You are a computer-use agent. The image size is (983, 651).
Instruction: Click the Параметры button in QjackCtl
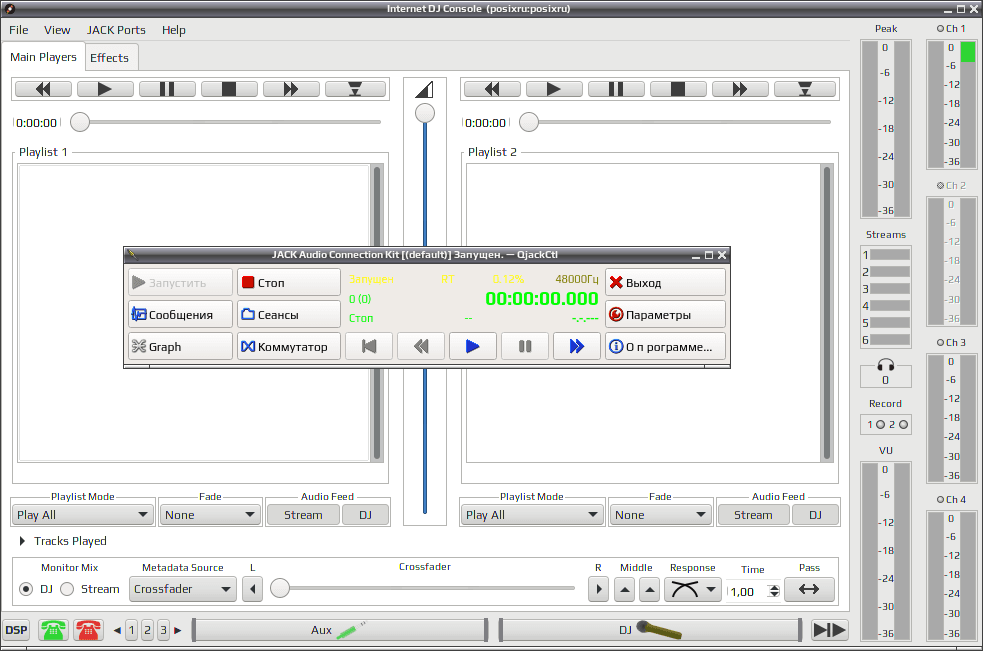(665, 314)
